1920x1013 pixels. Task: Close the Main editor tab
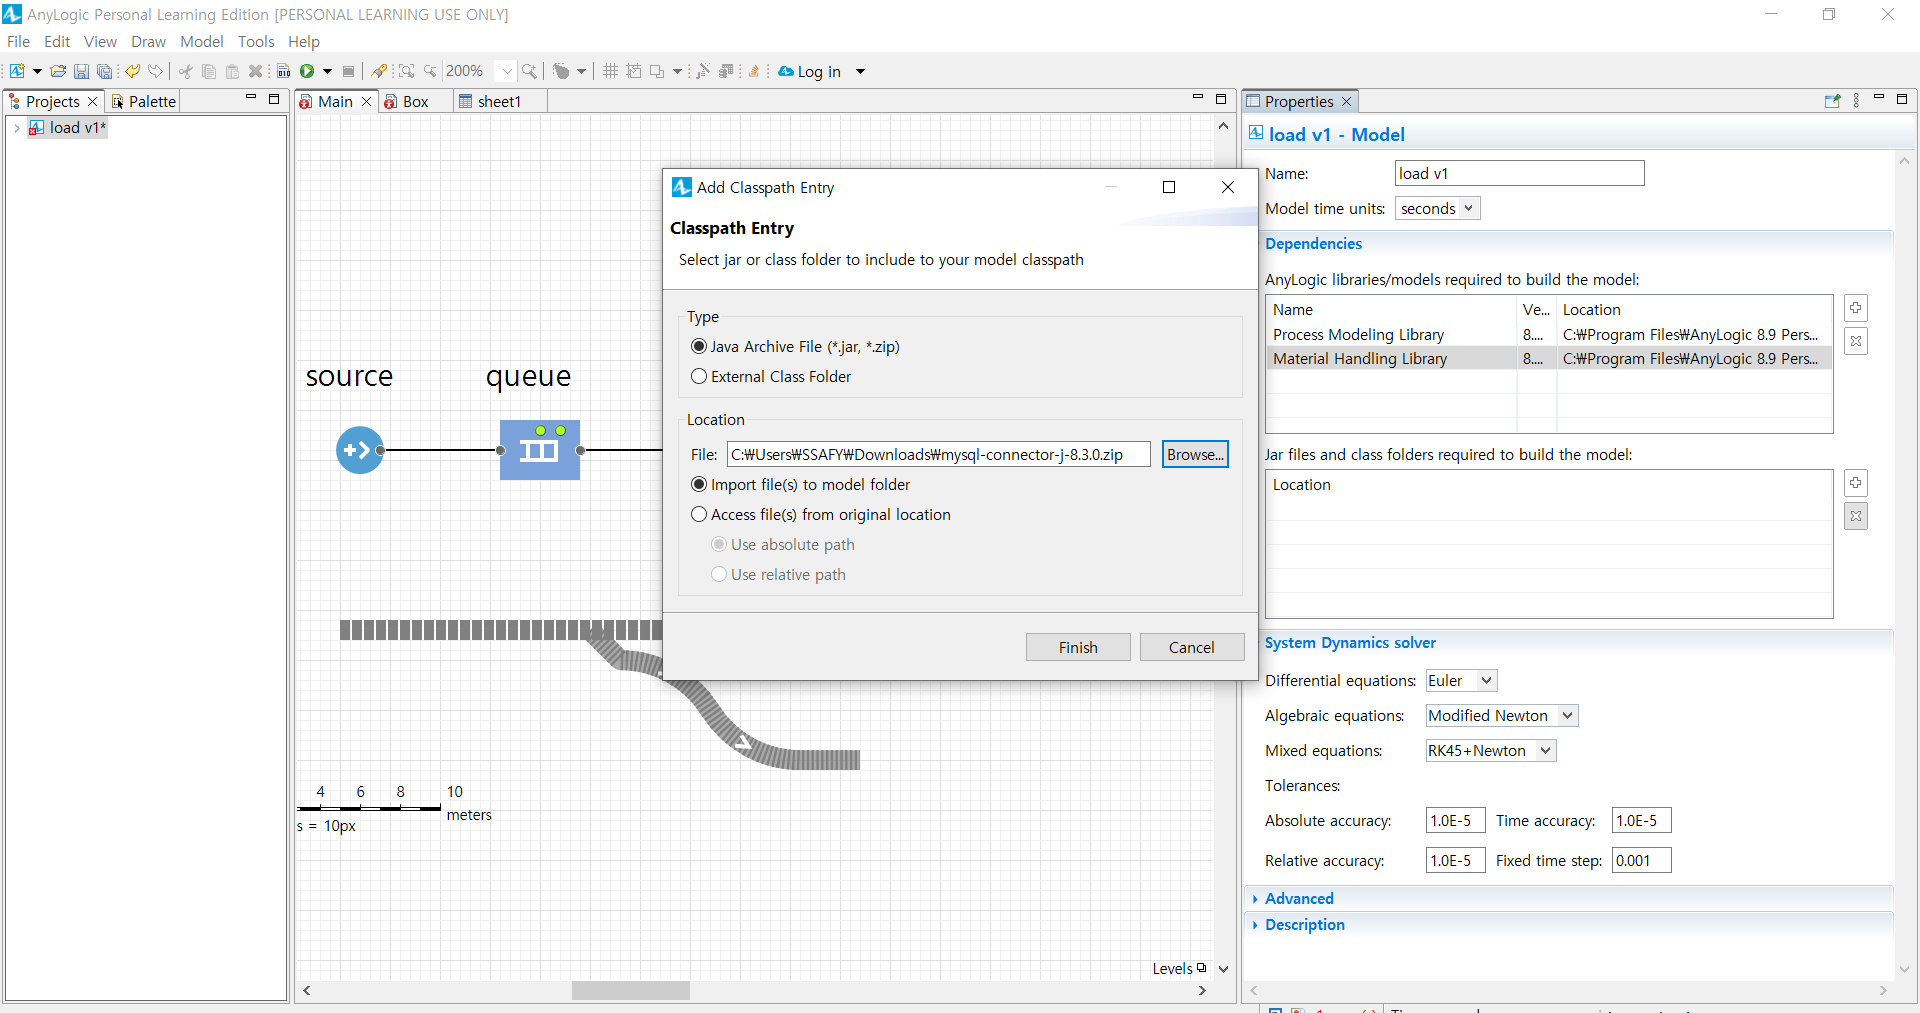click(366, 101)
